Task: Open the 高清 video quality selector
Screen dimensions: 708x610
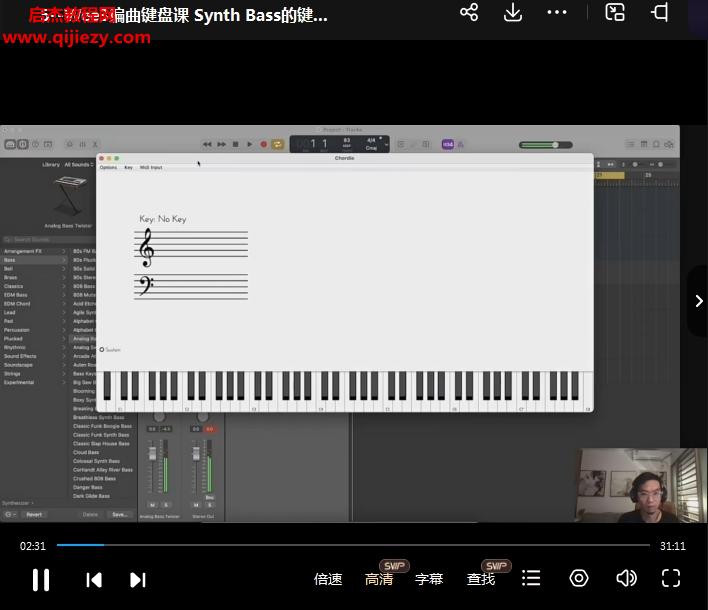Action: (379, 579)
